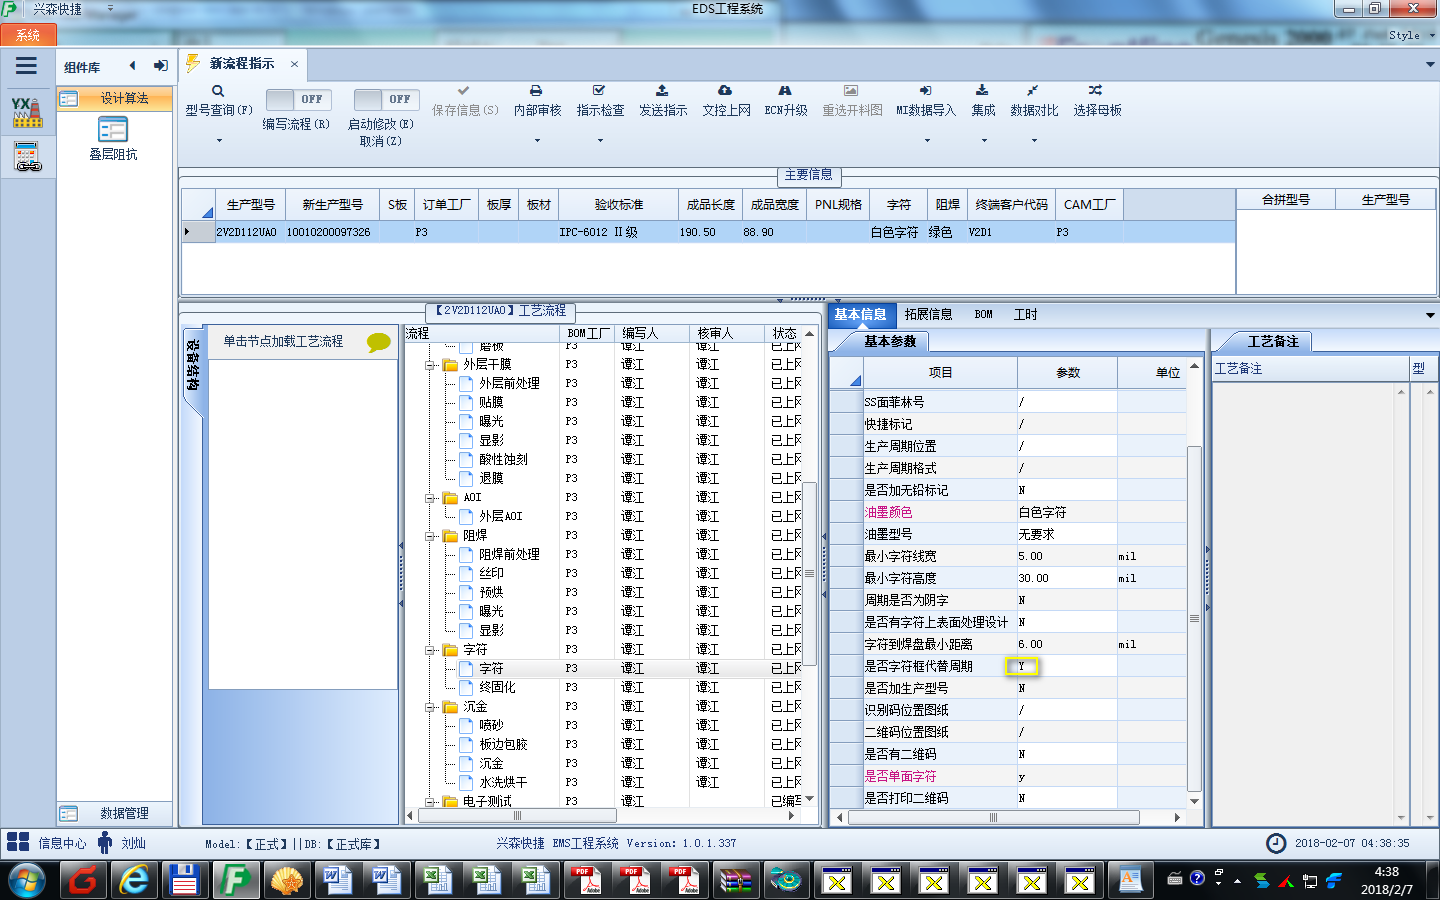Viewport: 1440px width, 900px height.
Task: Click the 指示检查 checkbox icon
Action: [599, 91]
